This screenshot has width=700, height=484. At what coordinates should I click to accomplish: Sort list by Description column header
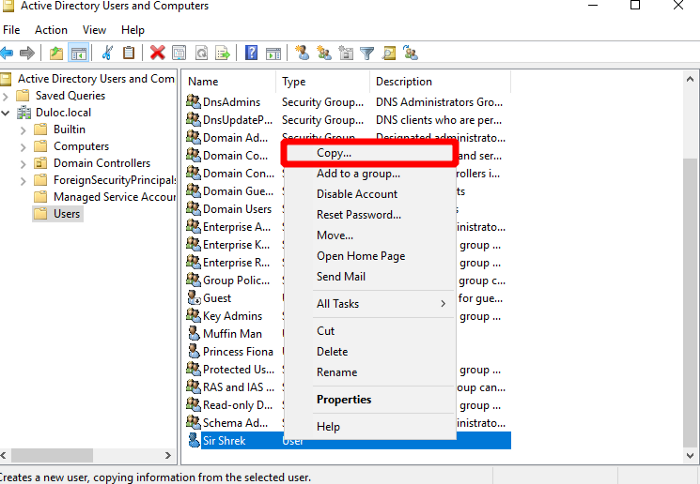tap(441, 82)
